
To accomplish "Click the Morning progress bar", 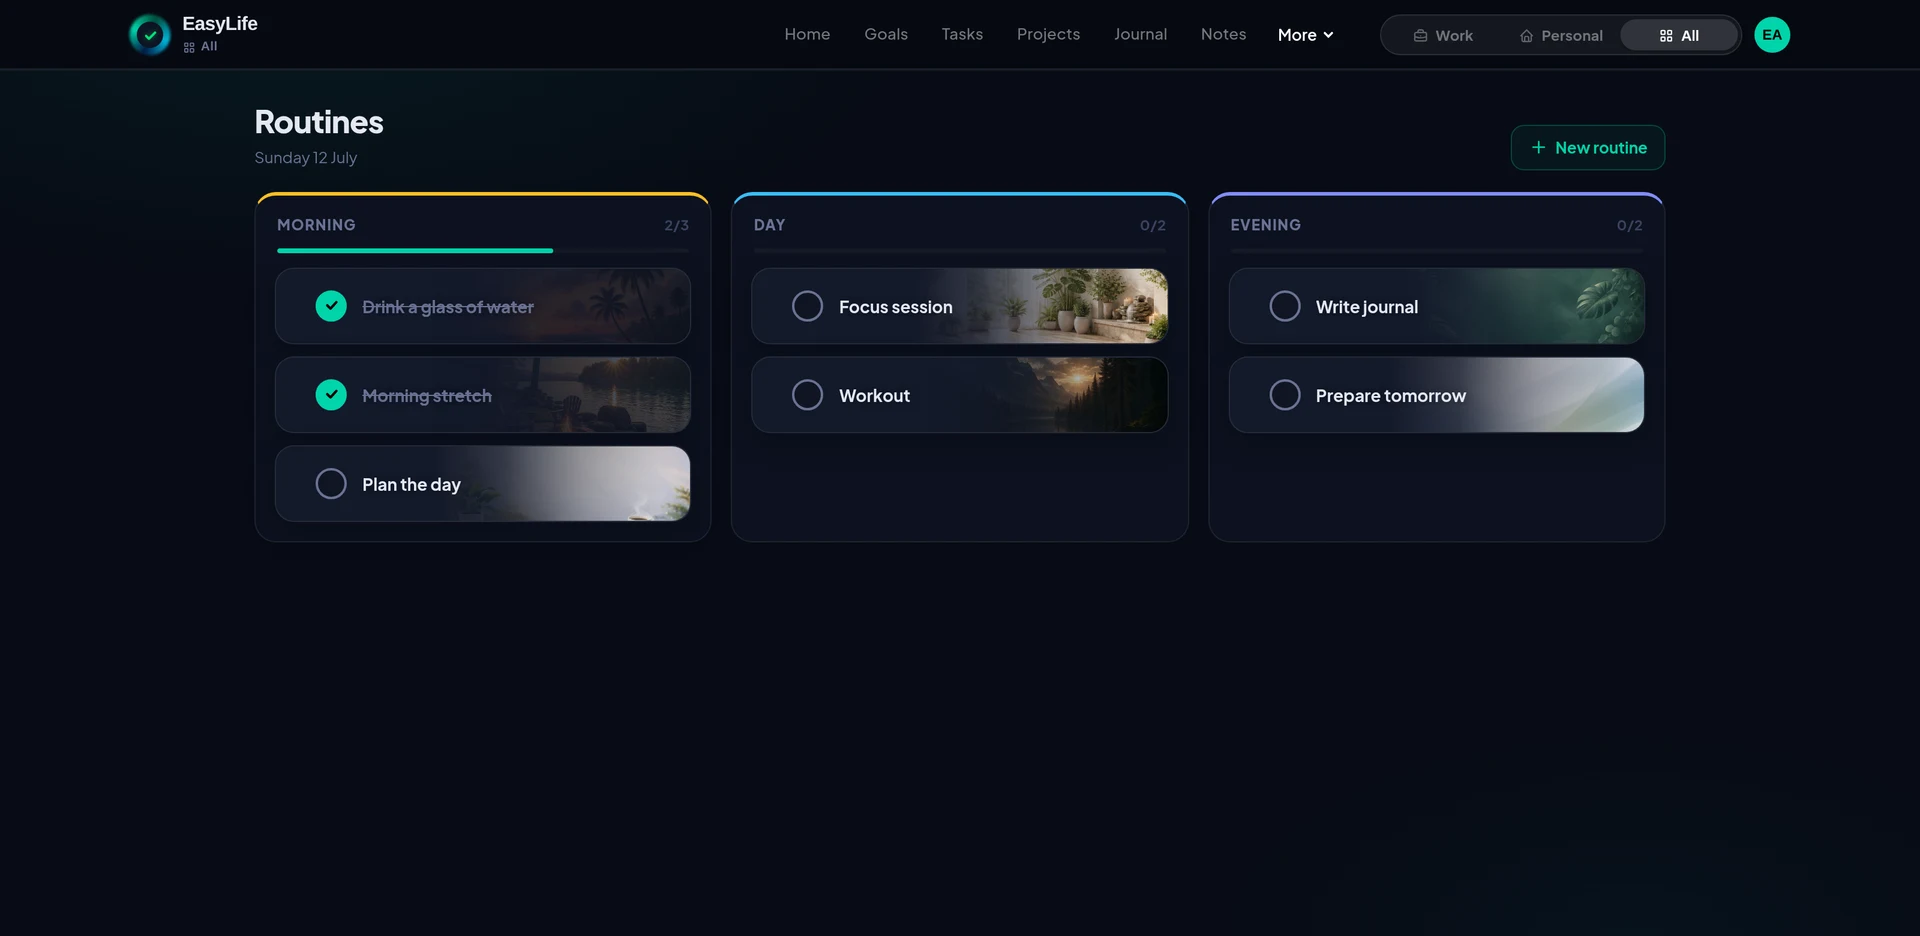I will 483,251.
